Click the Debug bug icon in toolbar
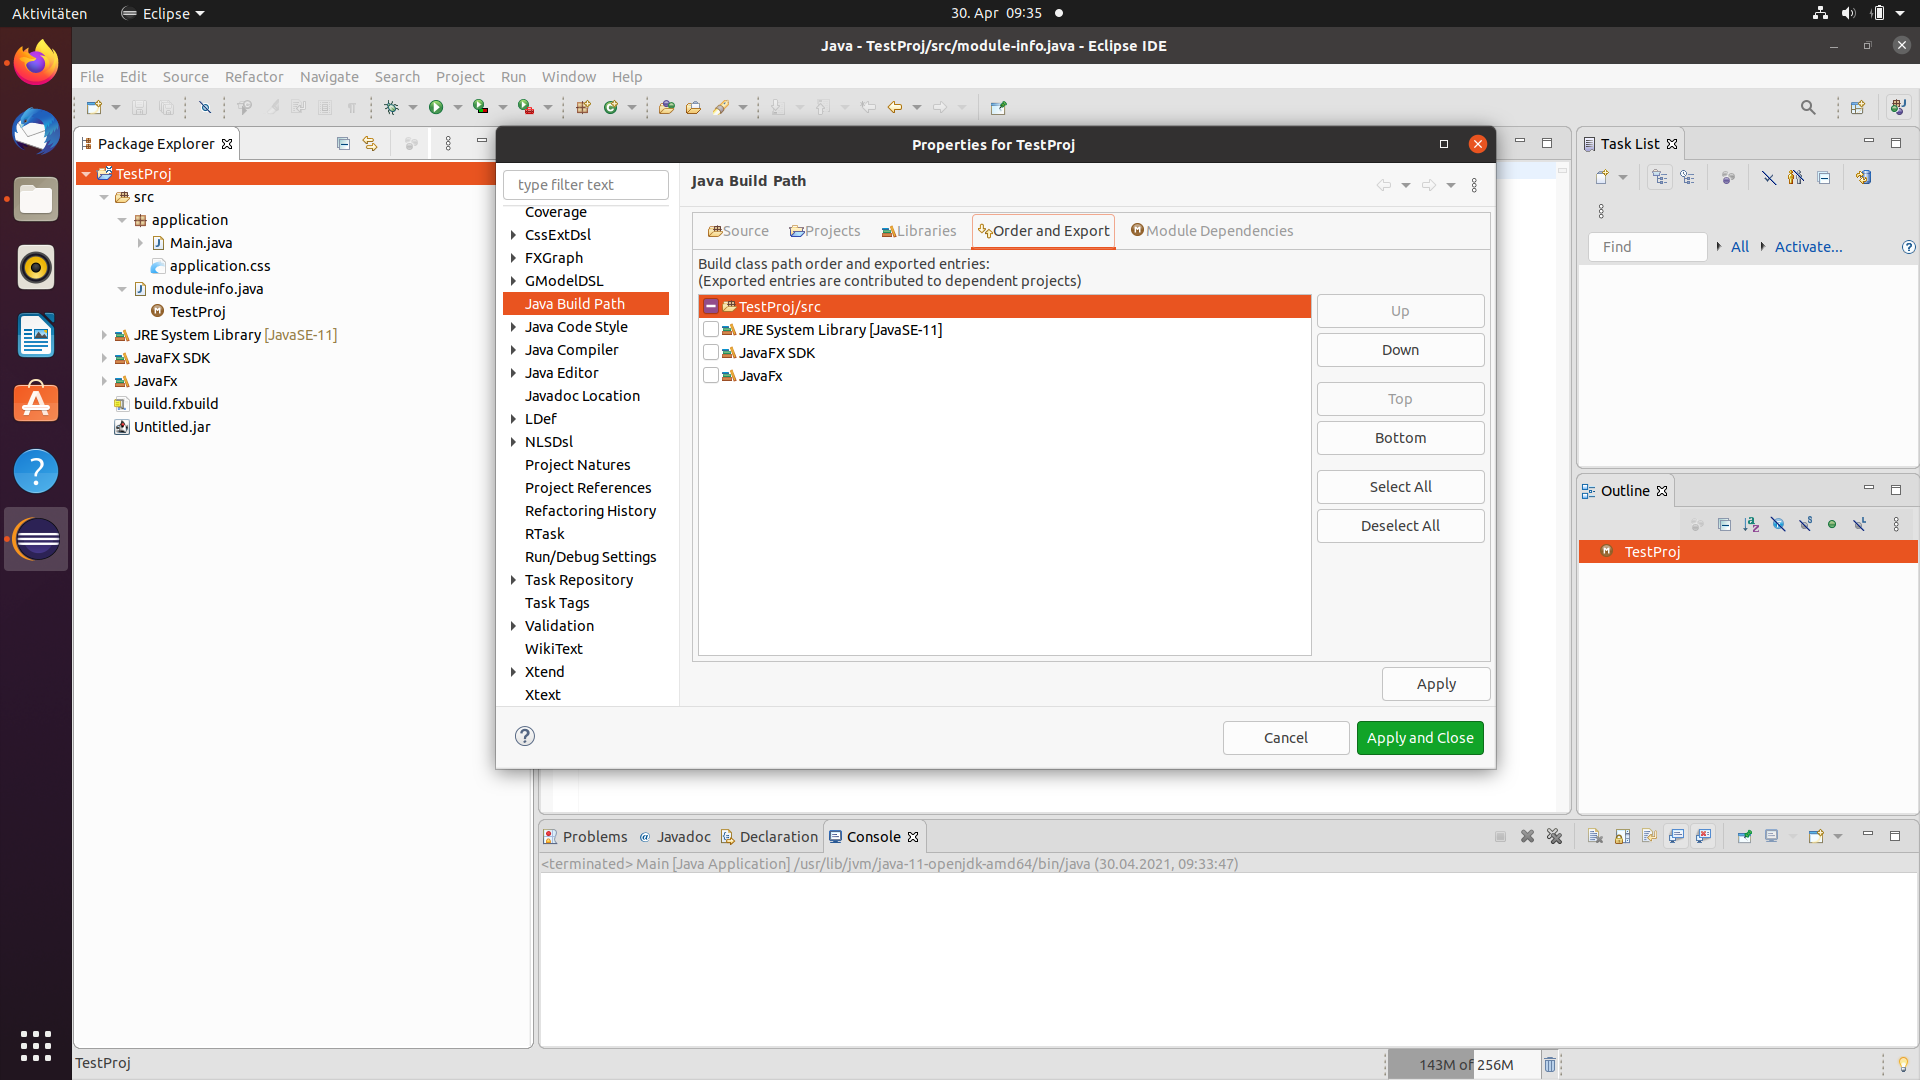Image resolution: width=1920 pixels, height=1080 pixels. [x=391, y=107]
